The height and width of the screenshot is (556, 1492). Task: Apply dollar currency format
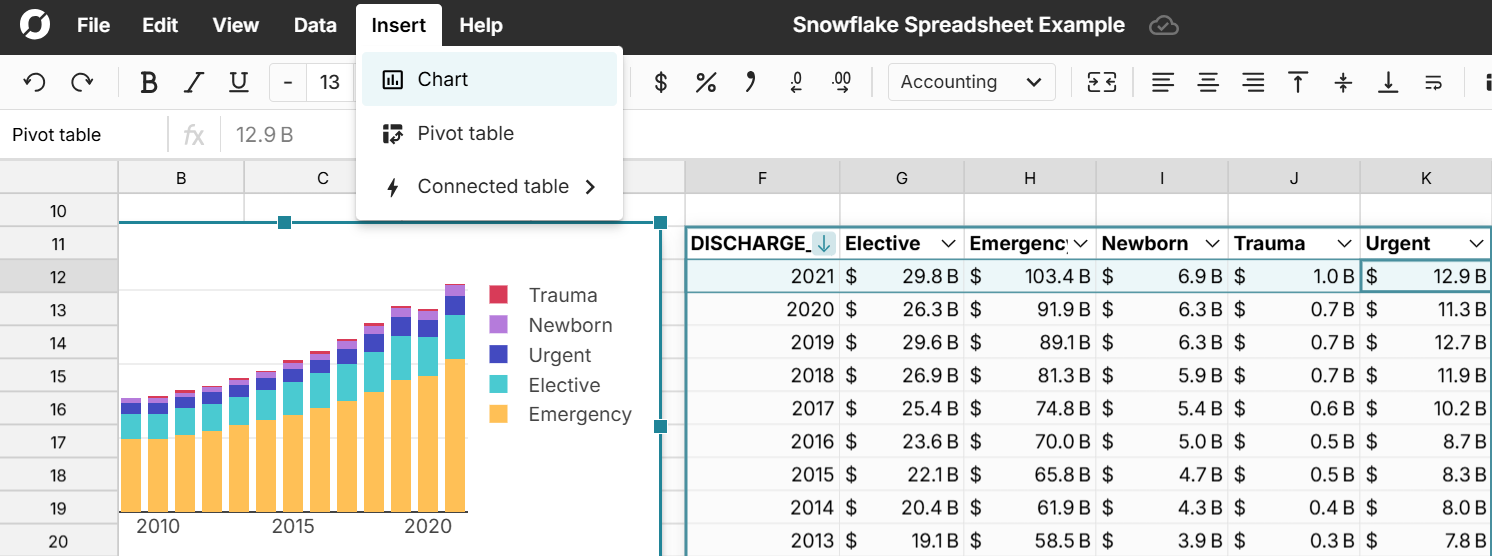pos(660,82)
